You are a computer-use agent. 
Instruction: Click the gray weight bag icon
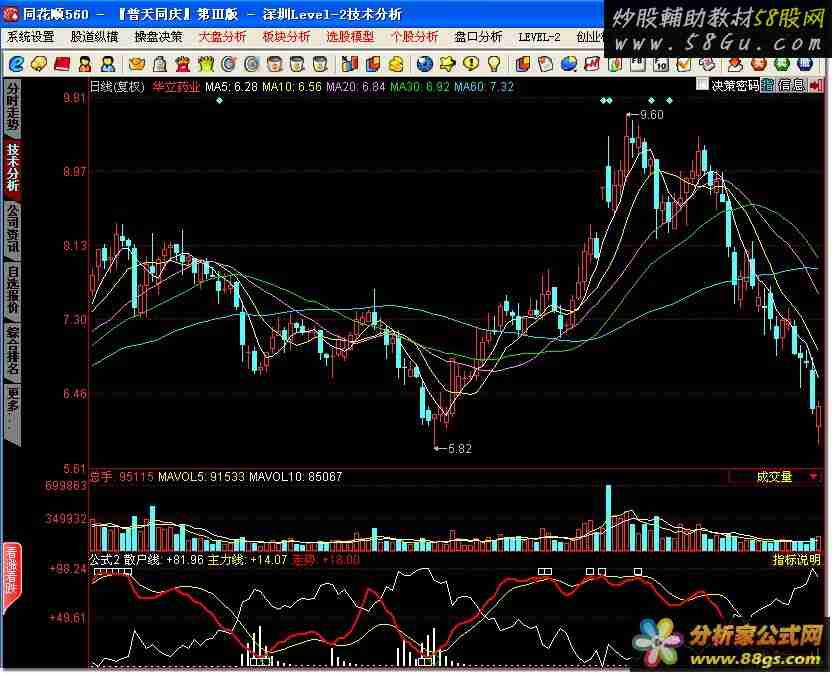[160, 65]
